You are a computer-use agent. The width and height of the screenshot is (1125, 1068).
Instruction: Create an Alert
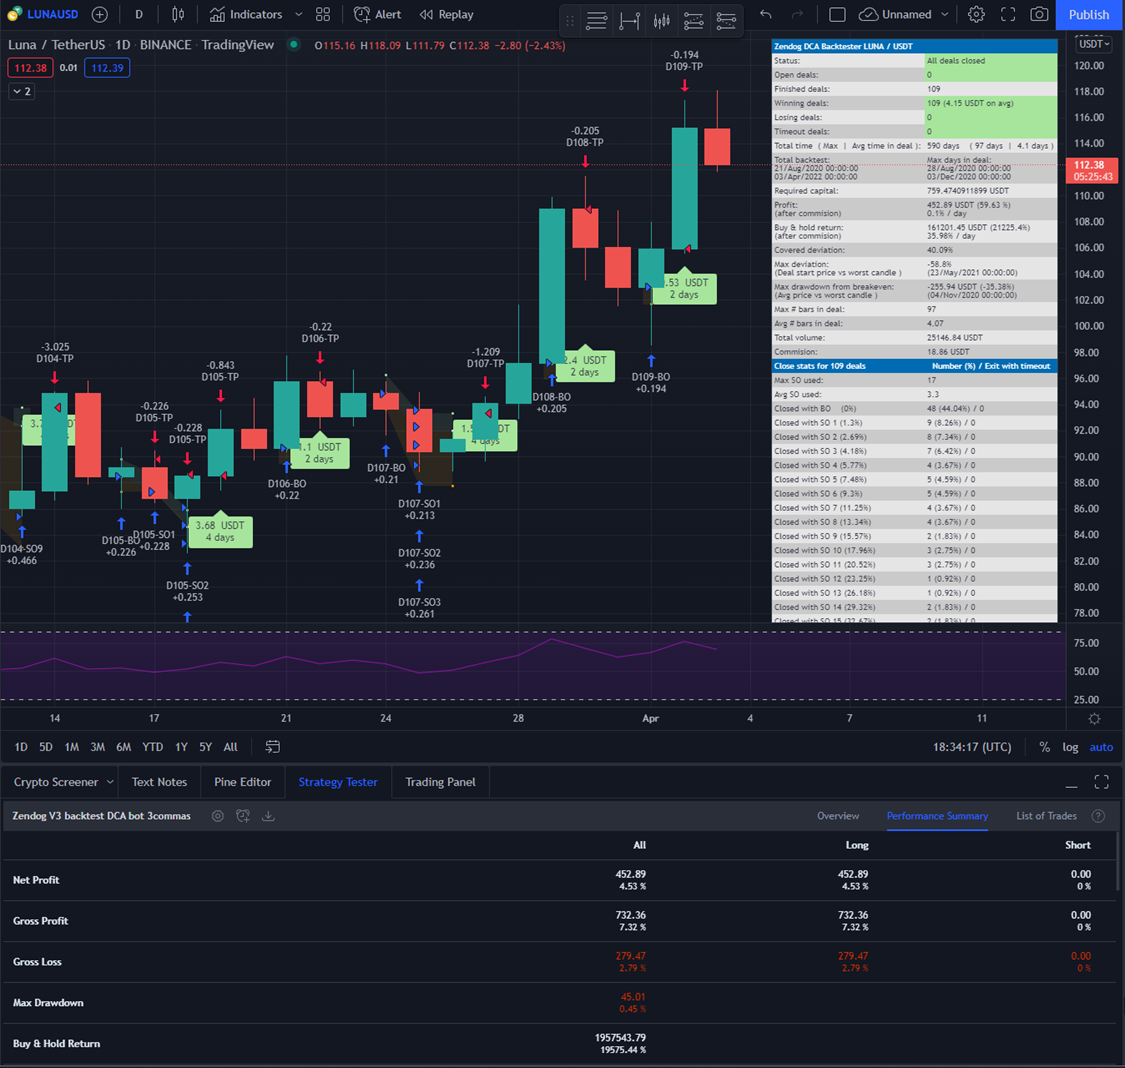pos(376,14)
